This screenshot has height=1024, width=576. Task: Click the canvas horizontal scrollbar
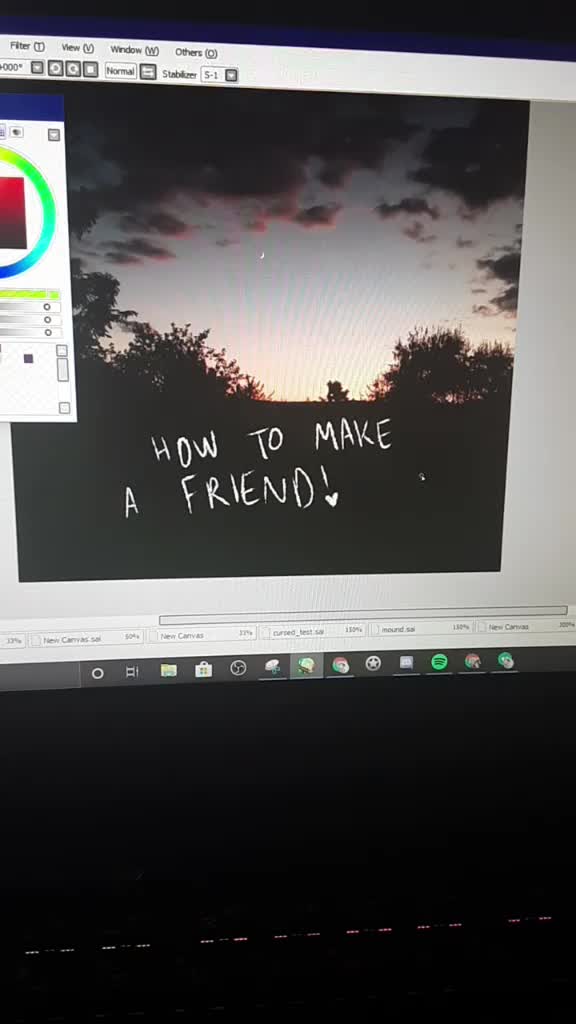[363, 615]
